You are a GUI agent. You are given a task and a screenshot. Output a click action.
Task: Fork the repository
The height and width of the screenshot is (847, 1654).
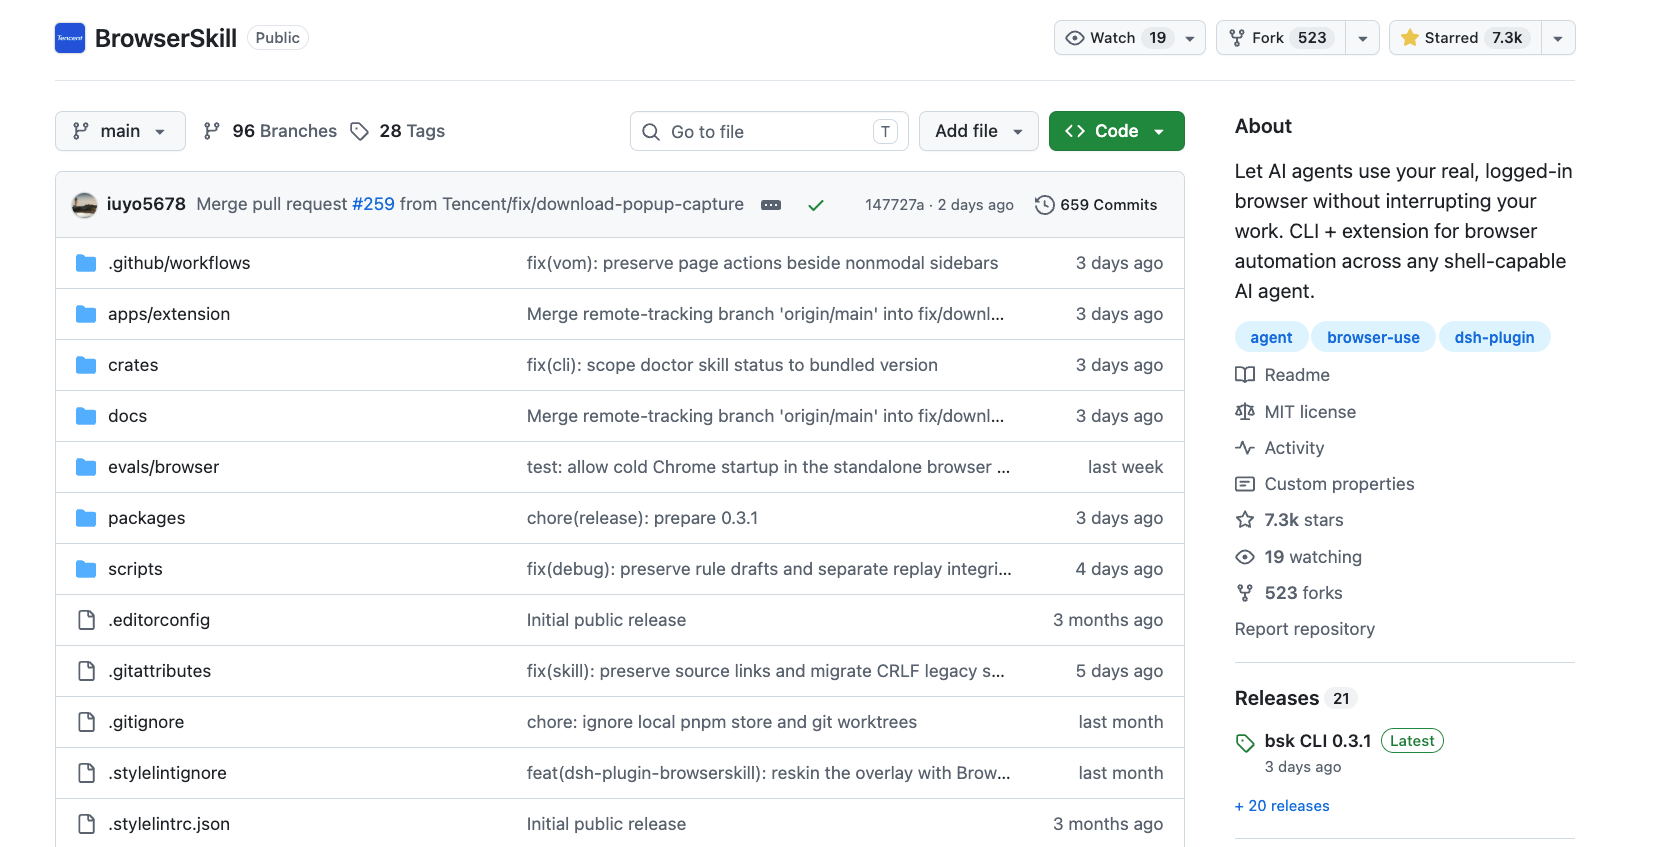pyautogui.click(x=1280, y=38)
